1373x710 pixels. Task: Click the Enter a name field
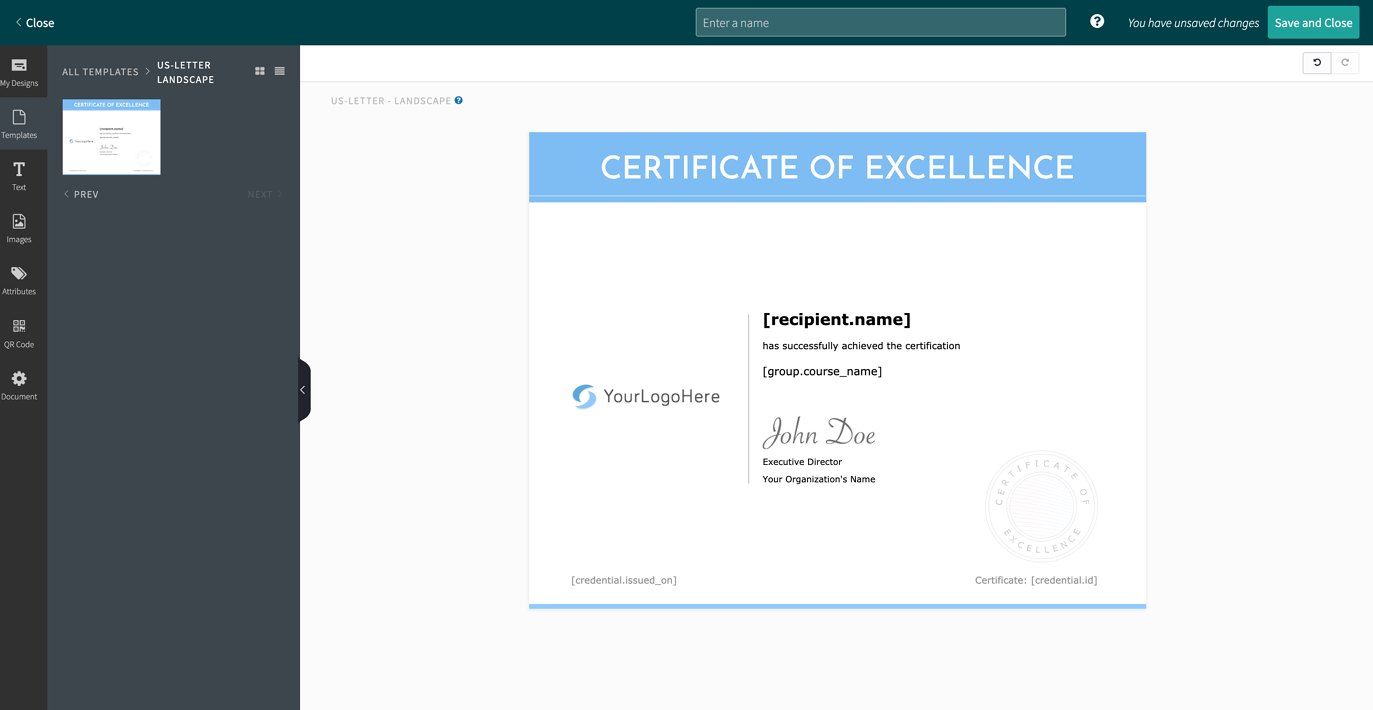[x=880, y=22]
